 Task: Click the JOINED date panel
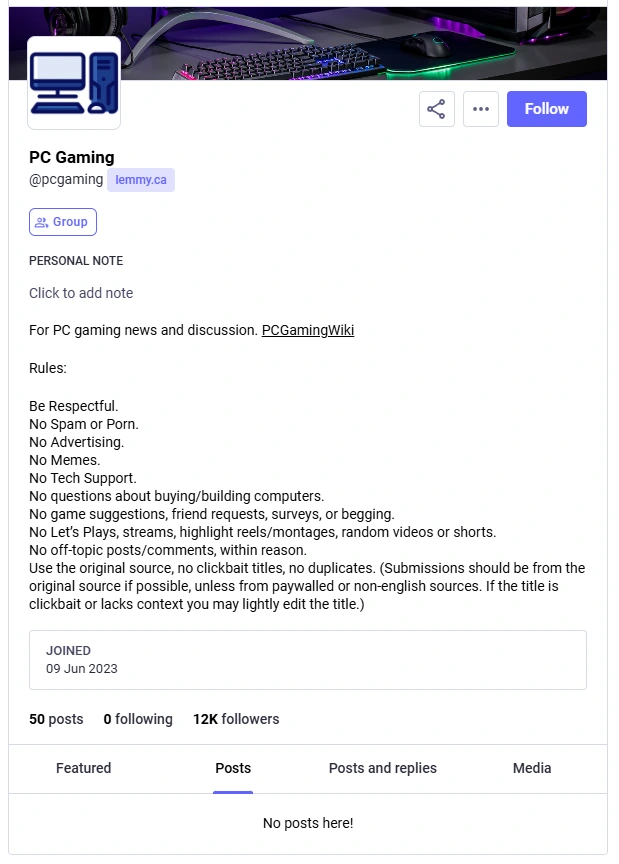(307, 660)
